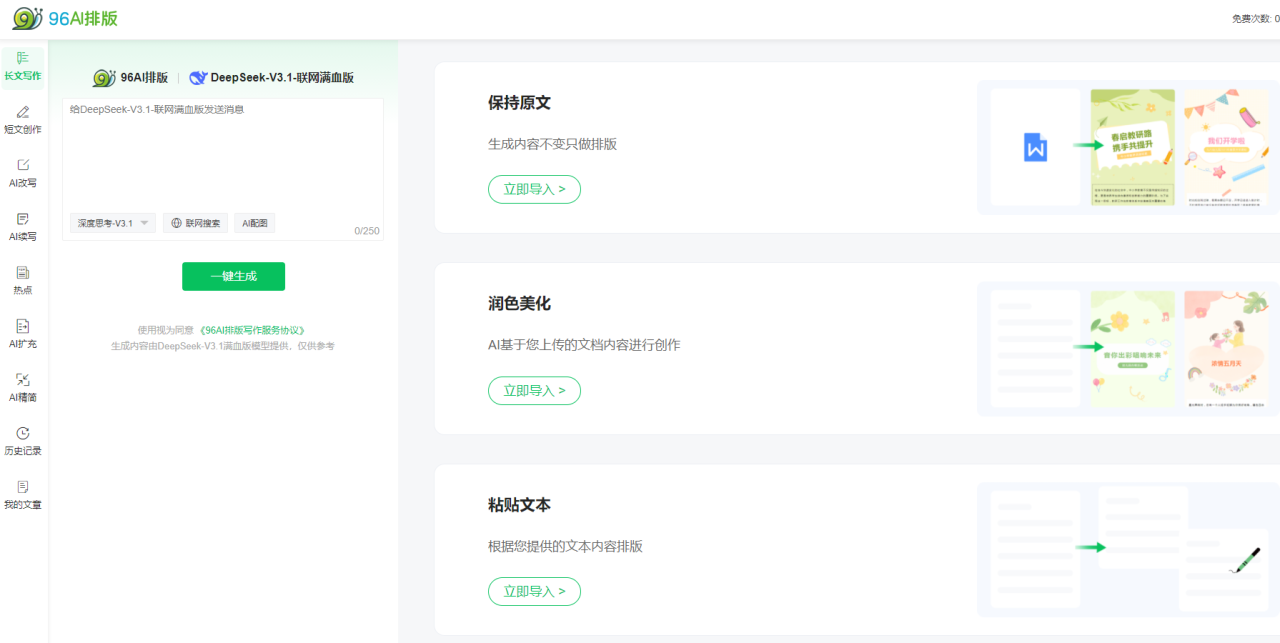Click 立即导入 under 粘贴文本
Viewport: 1280px width, 643px height.
pyautogui.click(x=534, y=591)
